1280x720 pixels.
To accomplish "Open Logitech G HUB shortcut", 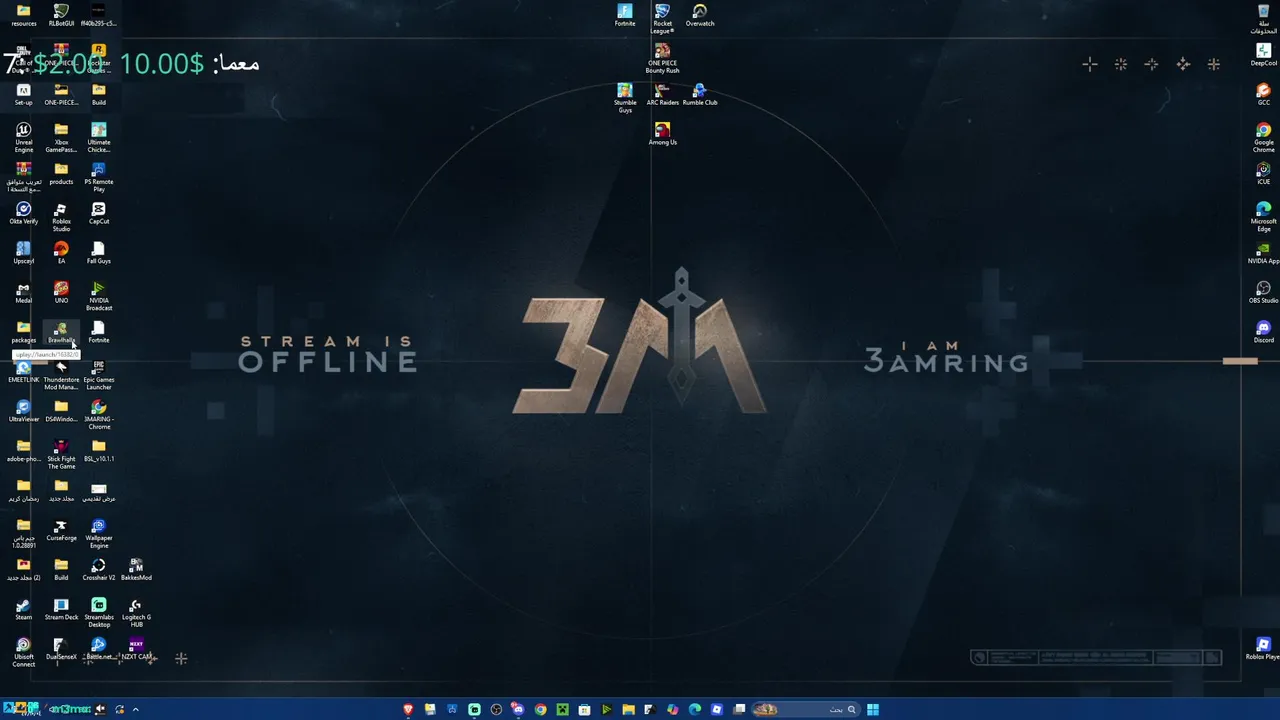I will coord(136,612).
